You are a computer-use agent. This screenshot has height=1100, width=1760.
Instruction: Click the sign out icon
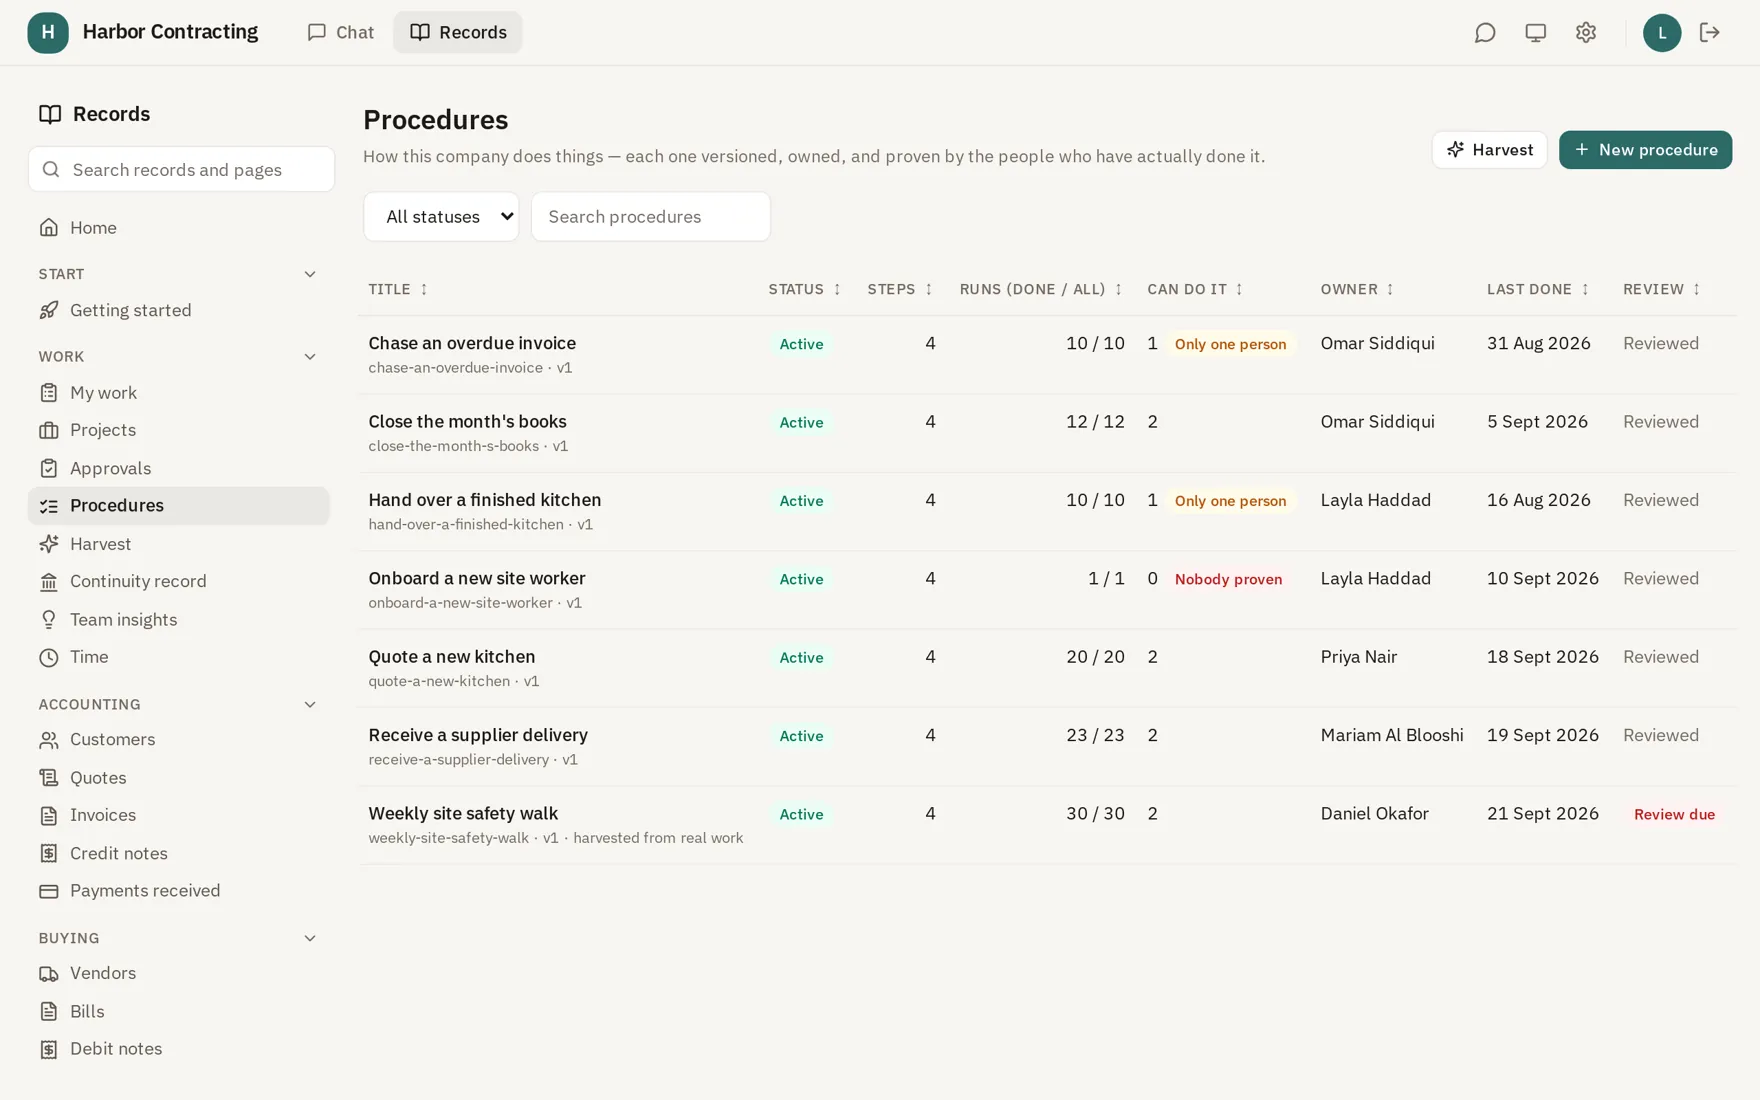click(1709, 32)
